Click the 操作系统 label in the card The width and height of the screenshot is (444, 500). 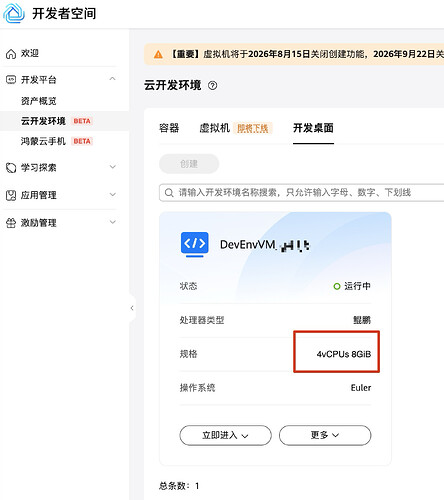coord(197,388)
